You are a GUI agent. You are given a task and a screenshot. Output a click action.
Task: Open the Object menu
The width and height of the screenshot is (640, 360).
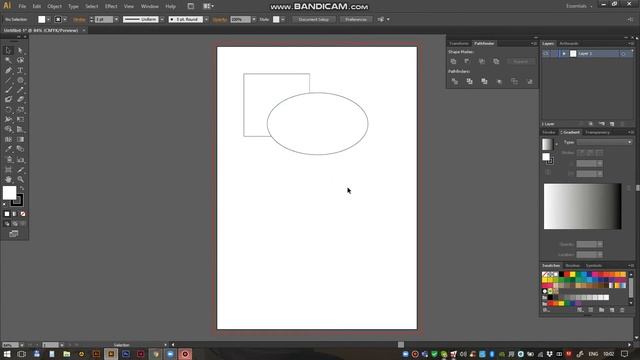tap(54, 6)
